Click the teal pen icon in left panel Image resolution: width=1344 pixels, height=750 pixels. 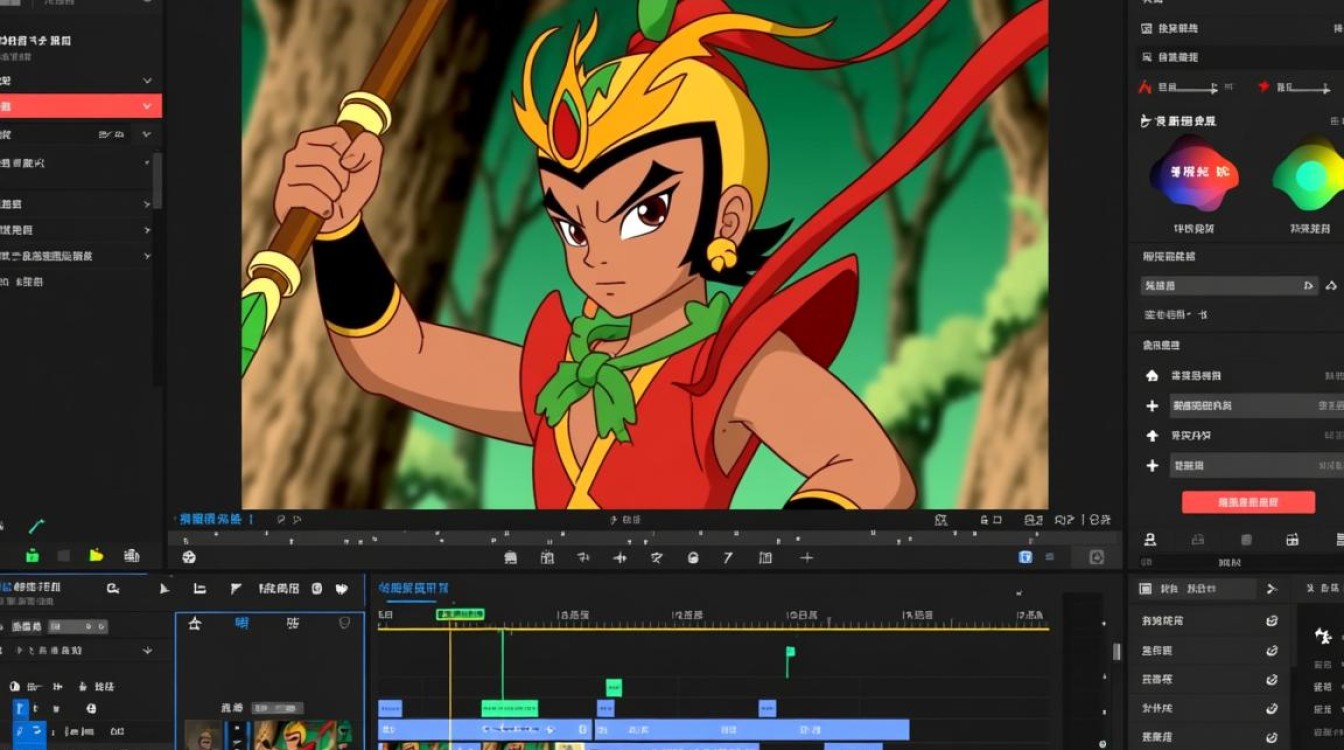point(37,526)
